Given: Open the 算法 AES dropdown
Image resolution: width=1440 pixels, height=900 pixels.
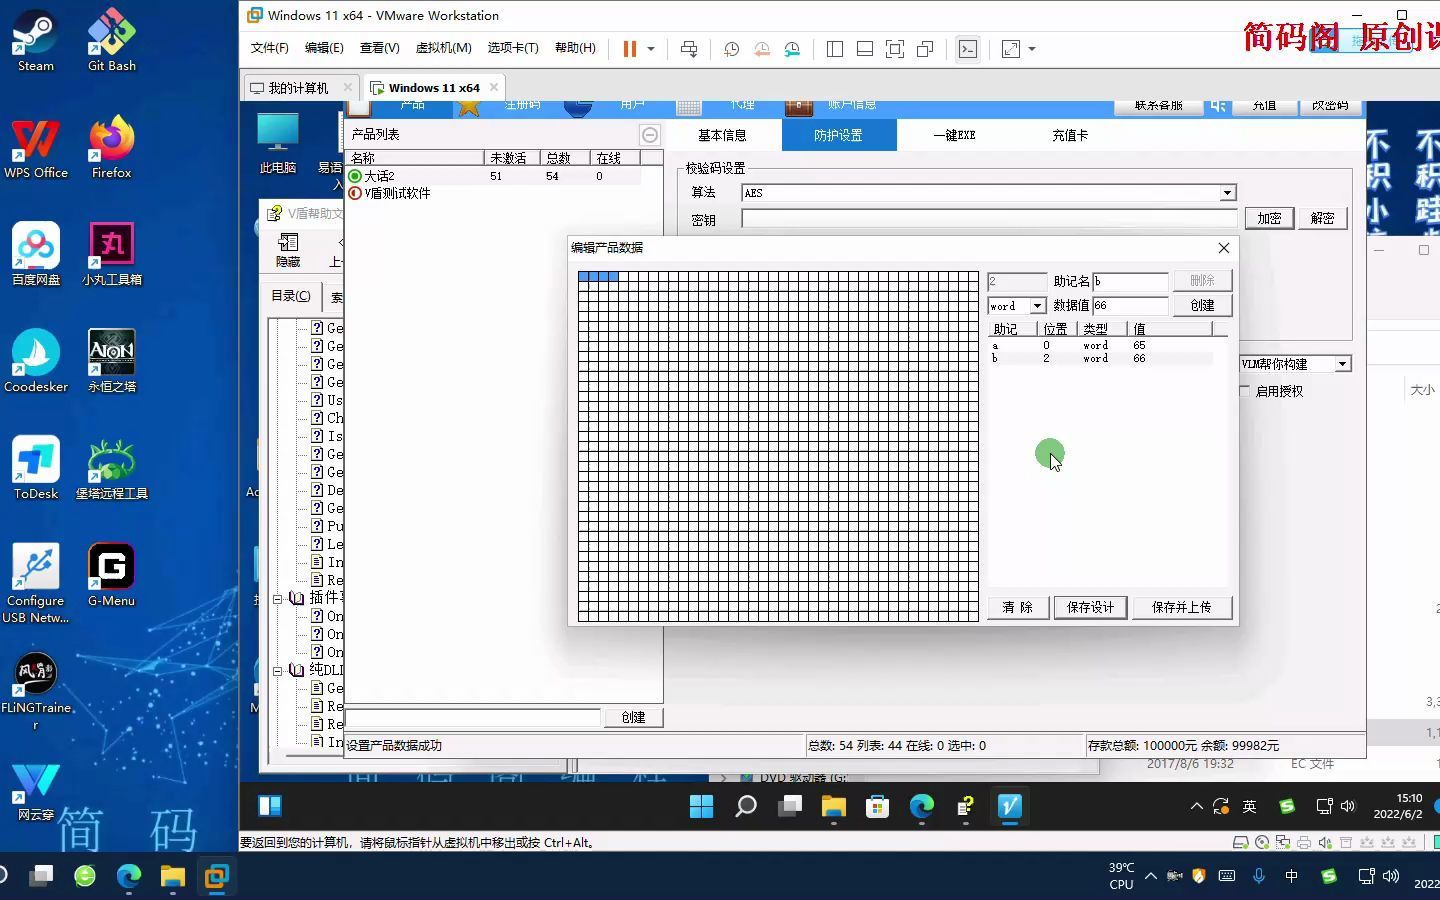Looking at the screenshot, I should click(1227, 193).
